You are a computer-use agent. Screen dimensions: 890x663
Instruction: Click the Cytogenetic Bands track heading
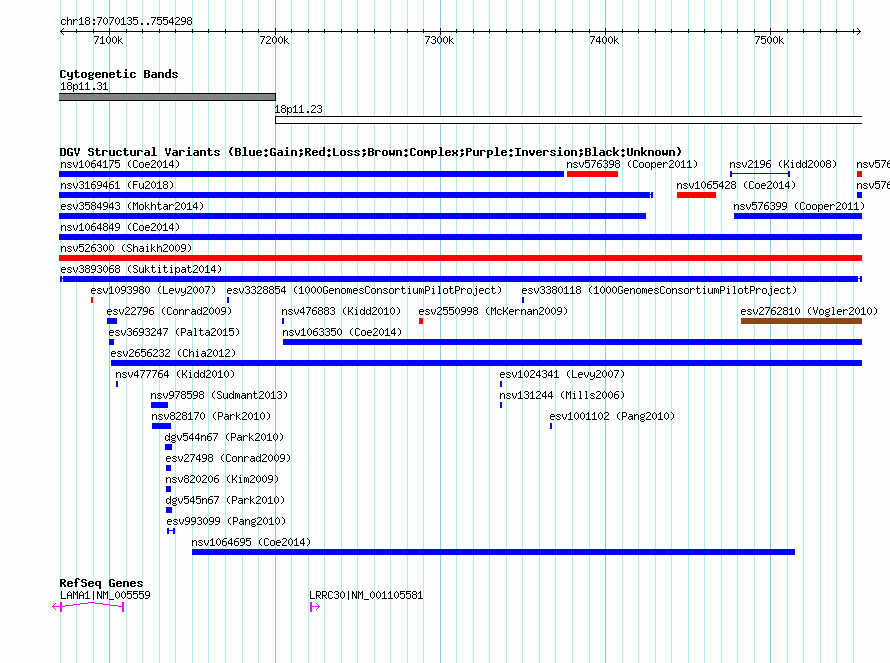119,74
